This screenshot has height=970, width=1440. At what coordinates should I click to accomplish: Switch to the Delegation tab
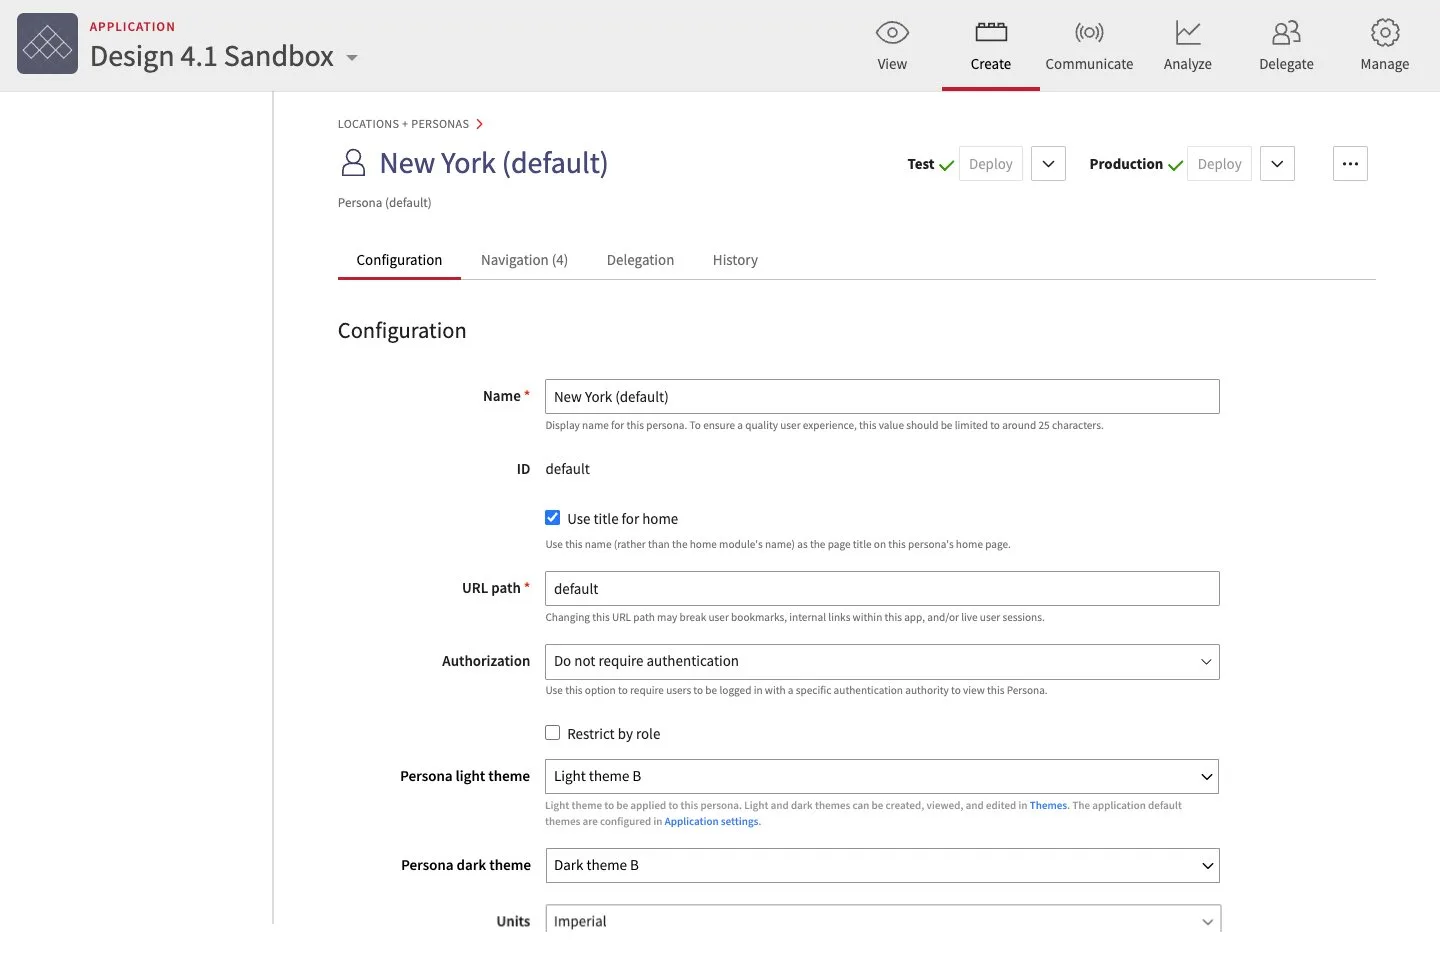[x=640, y=260]
